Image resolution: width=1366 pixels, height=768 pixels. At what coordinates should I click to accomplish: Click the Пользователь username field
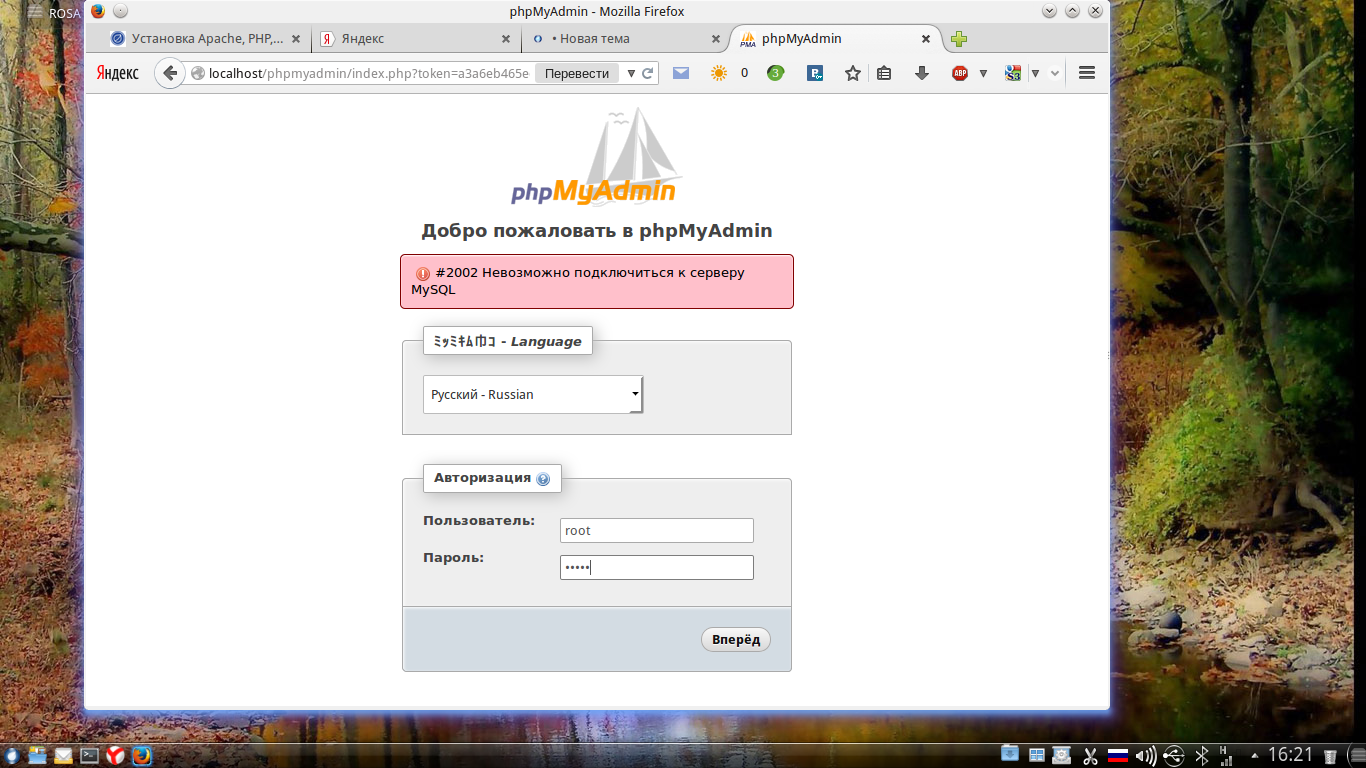point(656,531)
